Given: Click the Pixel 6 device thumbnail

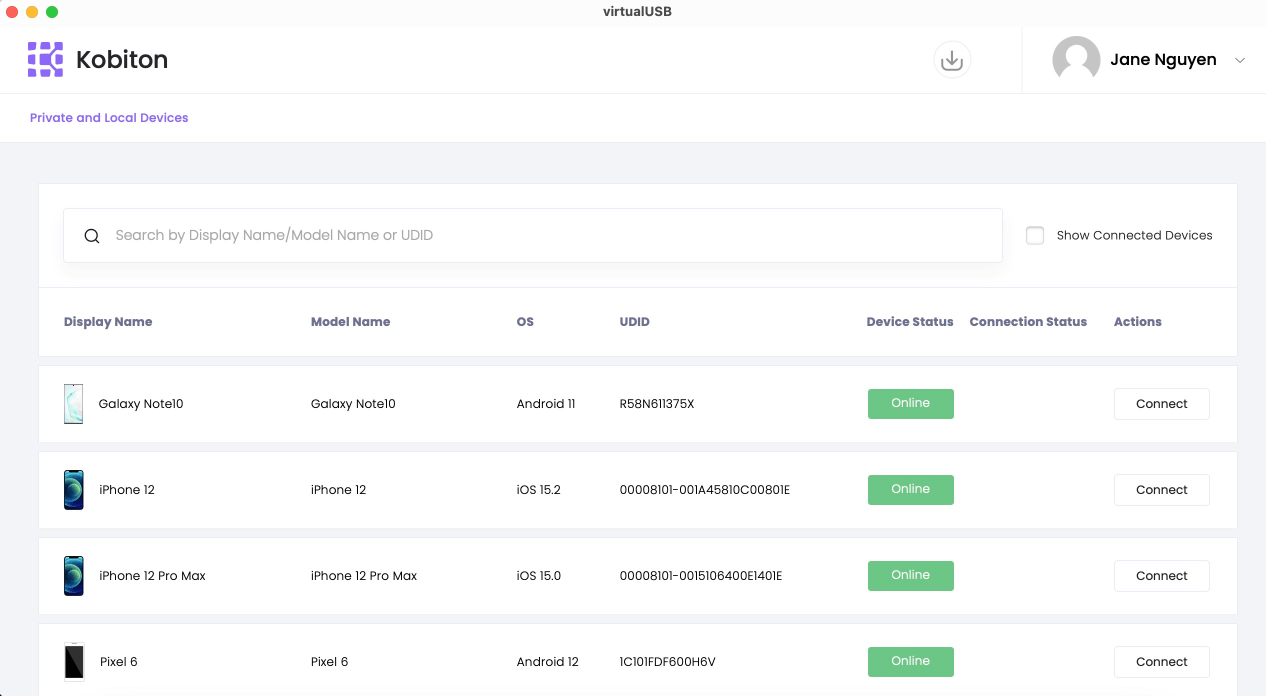Looking at the screenshot, I should click(x=74, y=662).
